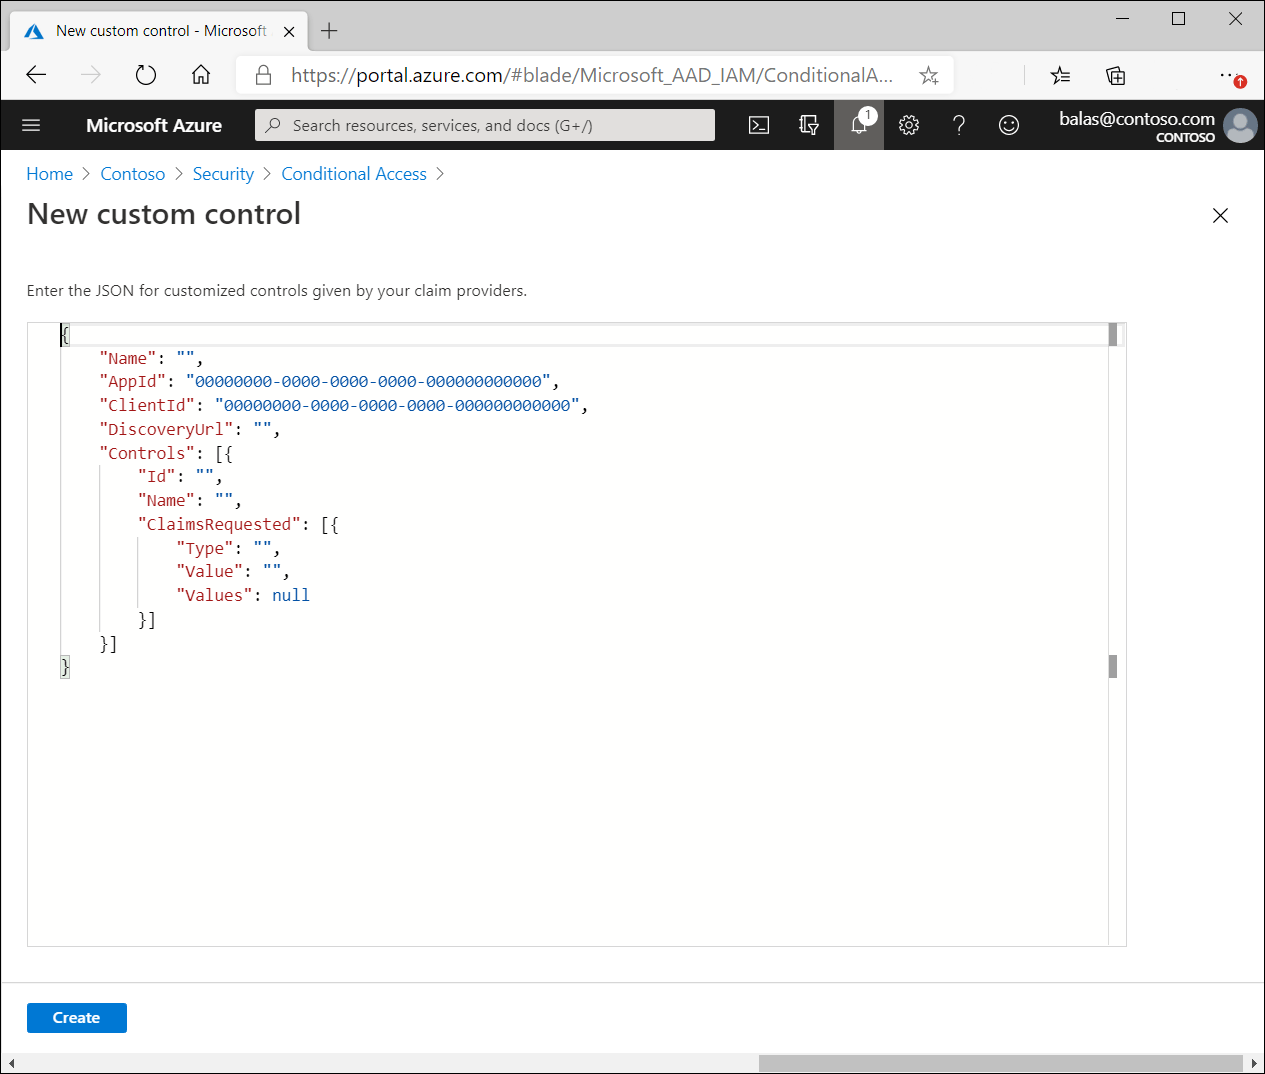Open the favorites list icon
The height and width of the screenshot is (1074, 1265).
[1061, 75]
